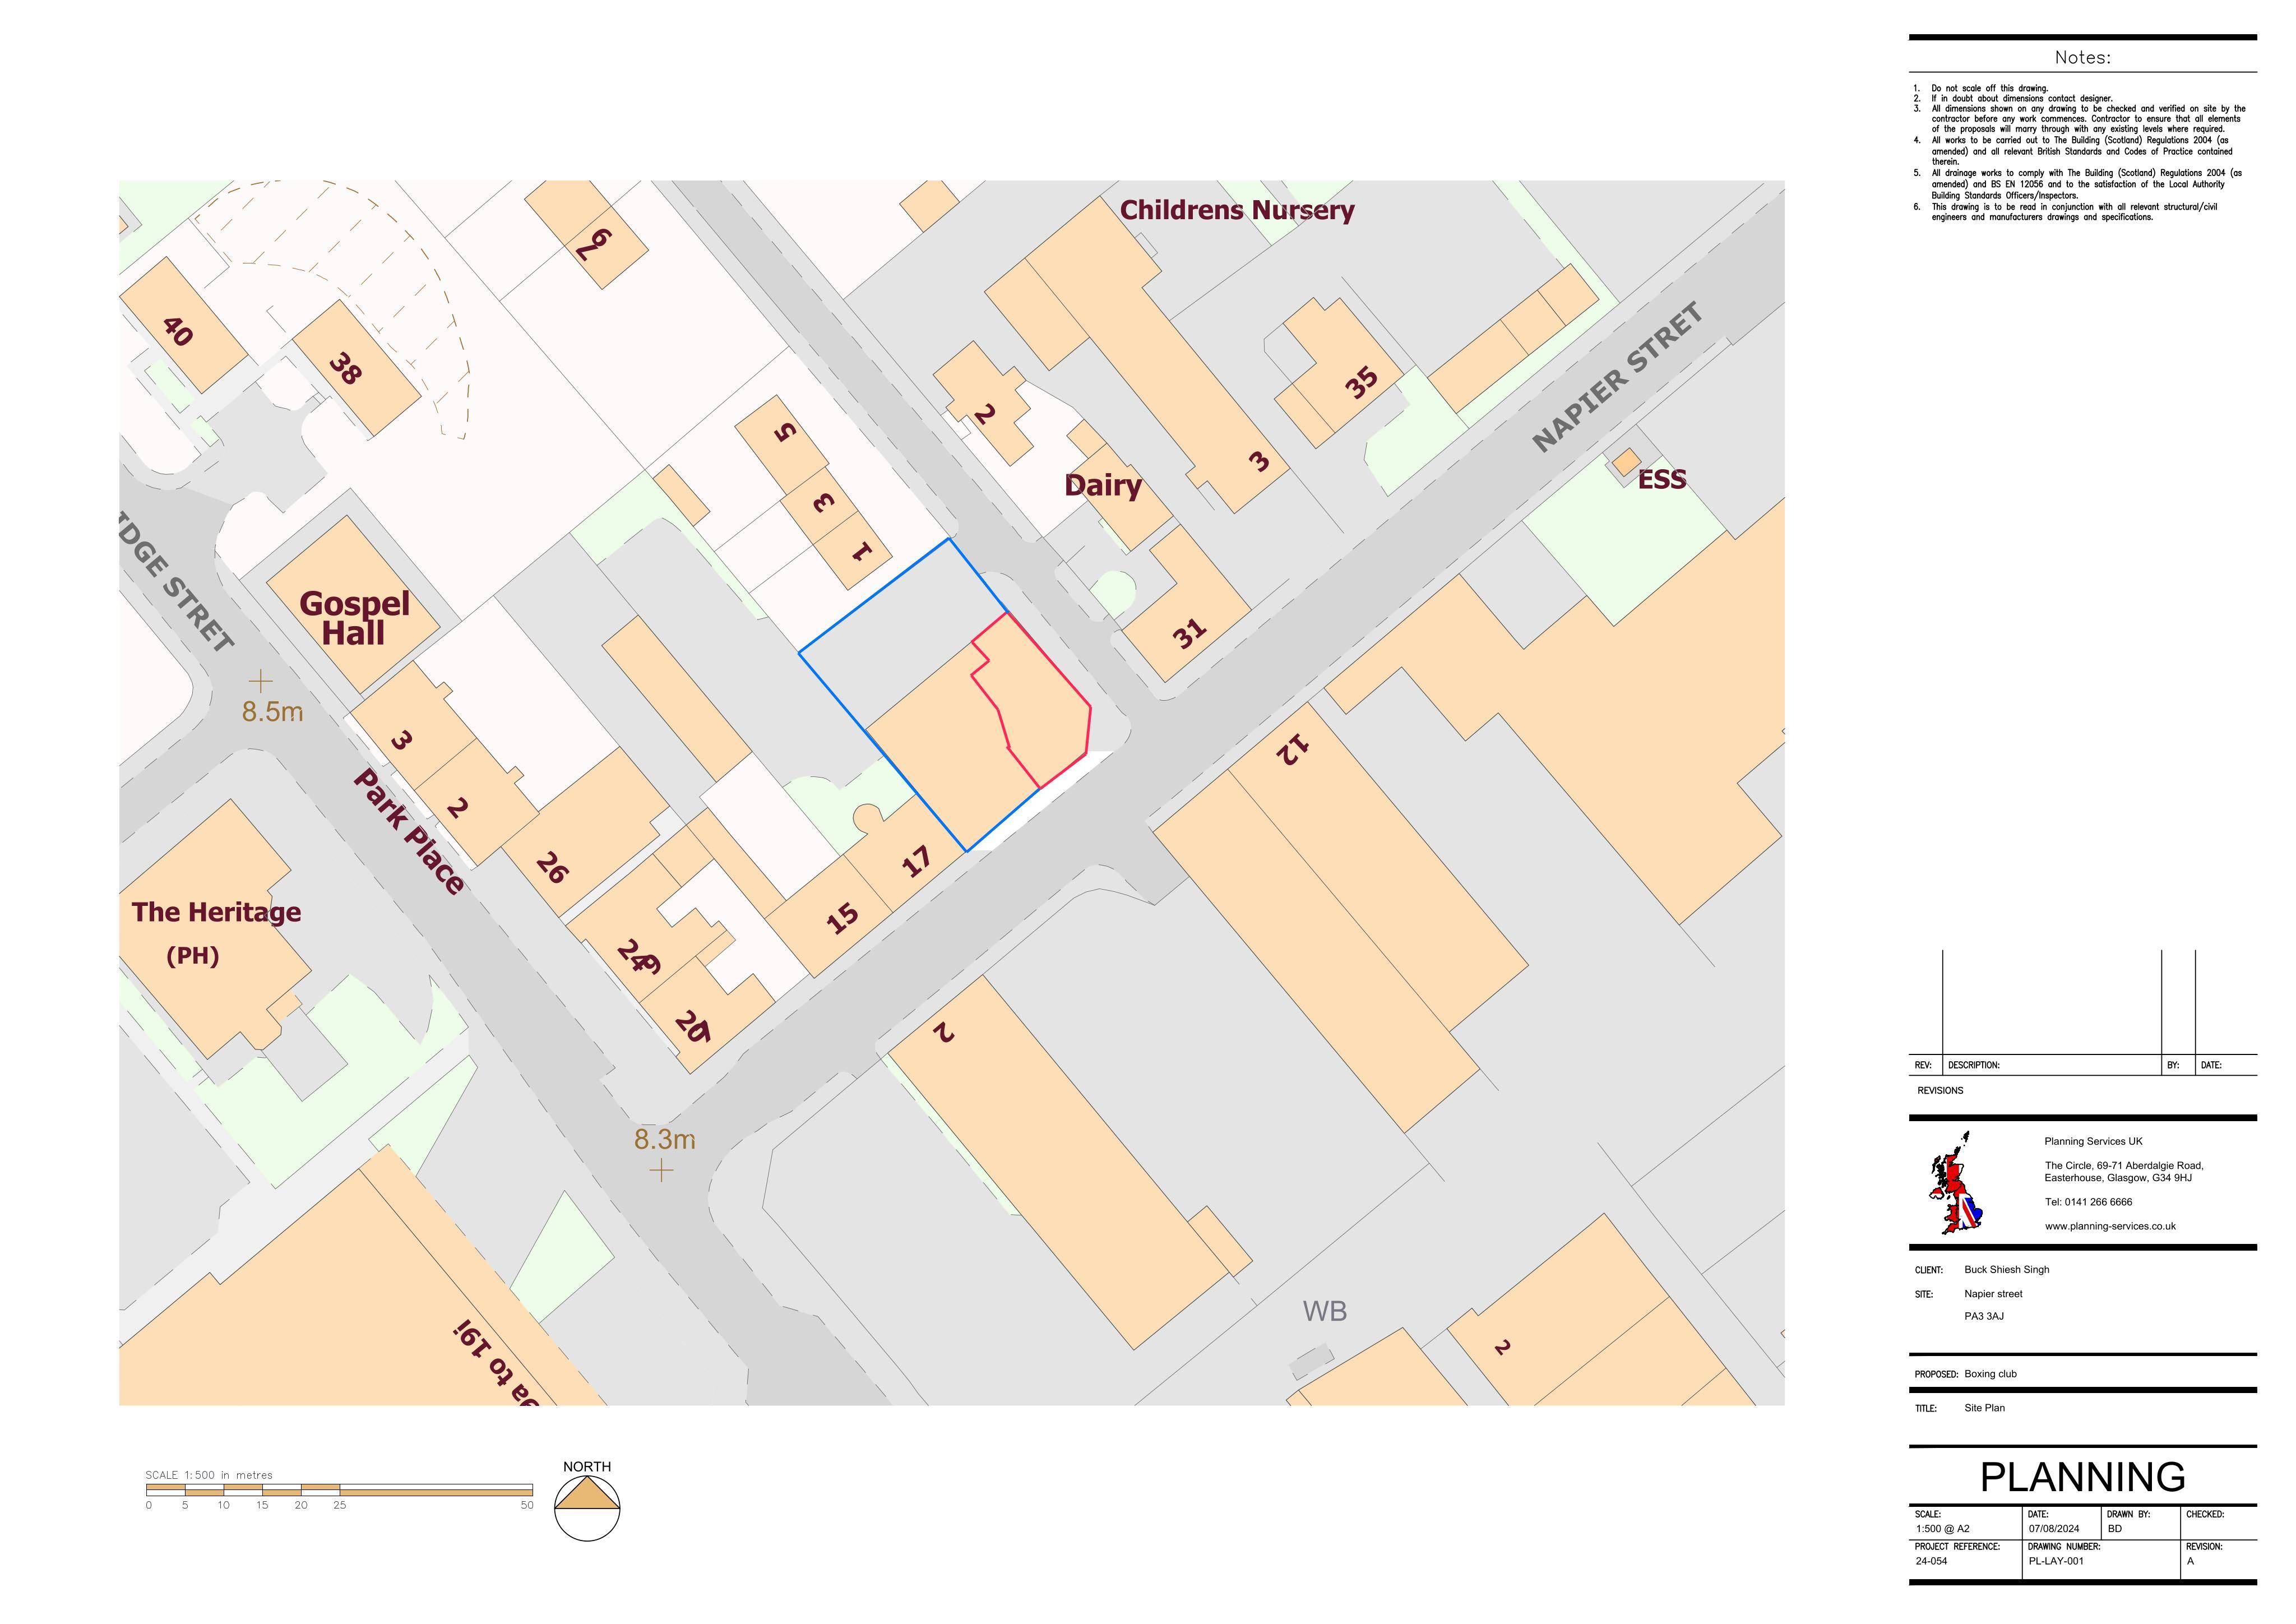Click the Notes: heading
Image resolution: width=2296 pixels, height=1624 pixels.
tap(2082, 58)
